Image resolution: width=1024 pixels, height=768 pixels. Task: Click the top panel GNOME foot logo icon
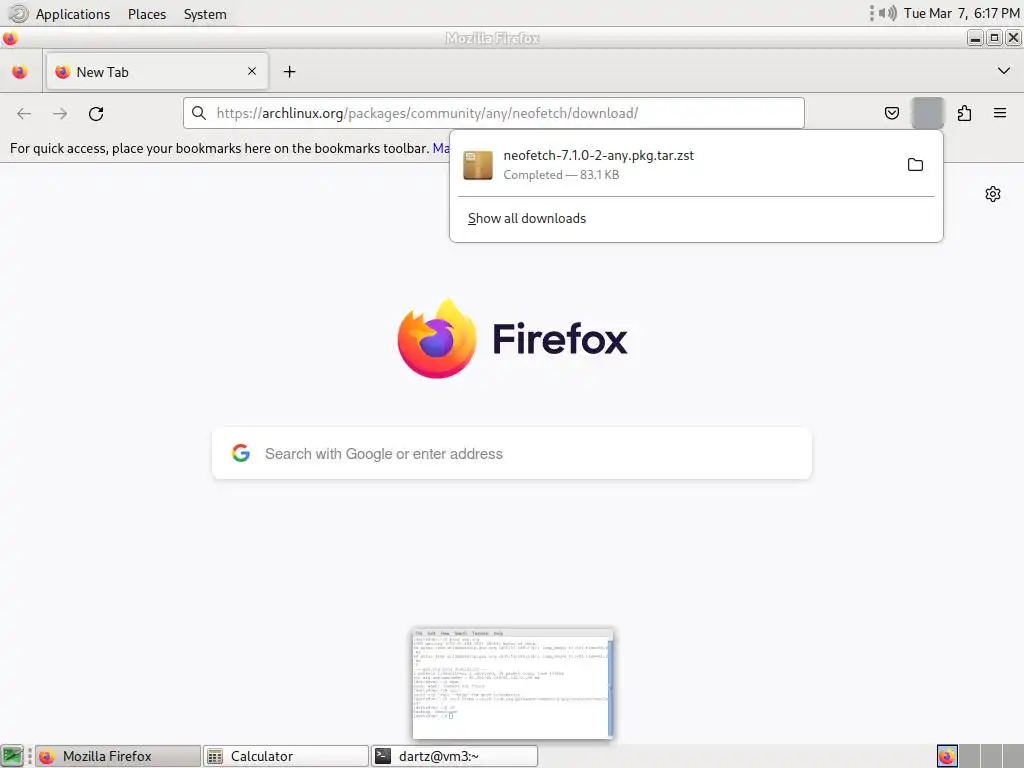18,13
